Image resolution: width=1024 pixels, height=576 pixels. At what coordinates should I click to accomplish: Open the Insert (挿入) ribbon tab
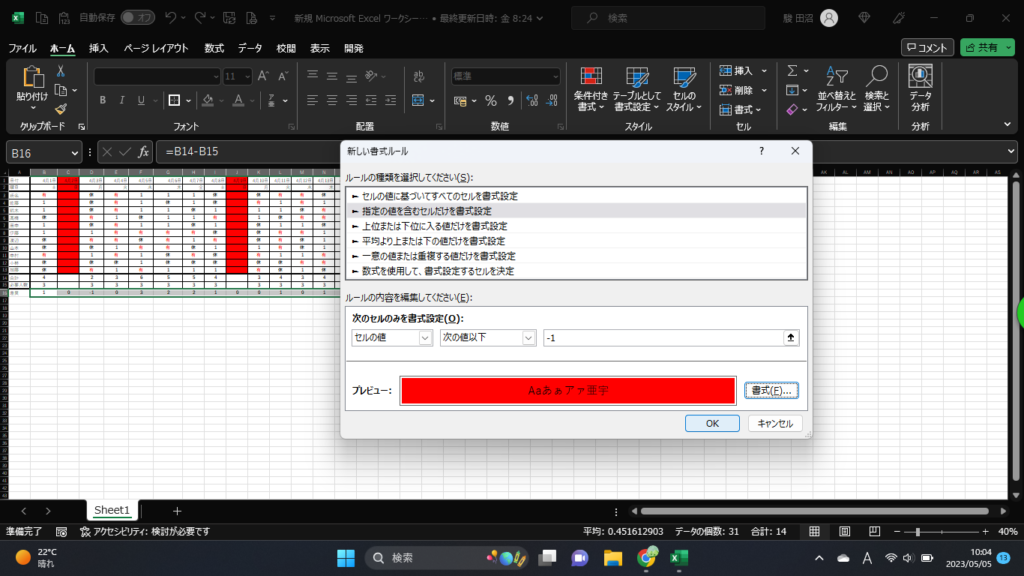point(99,48)
